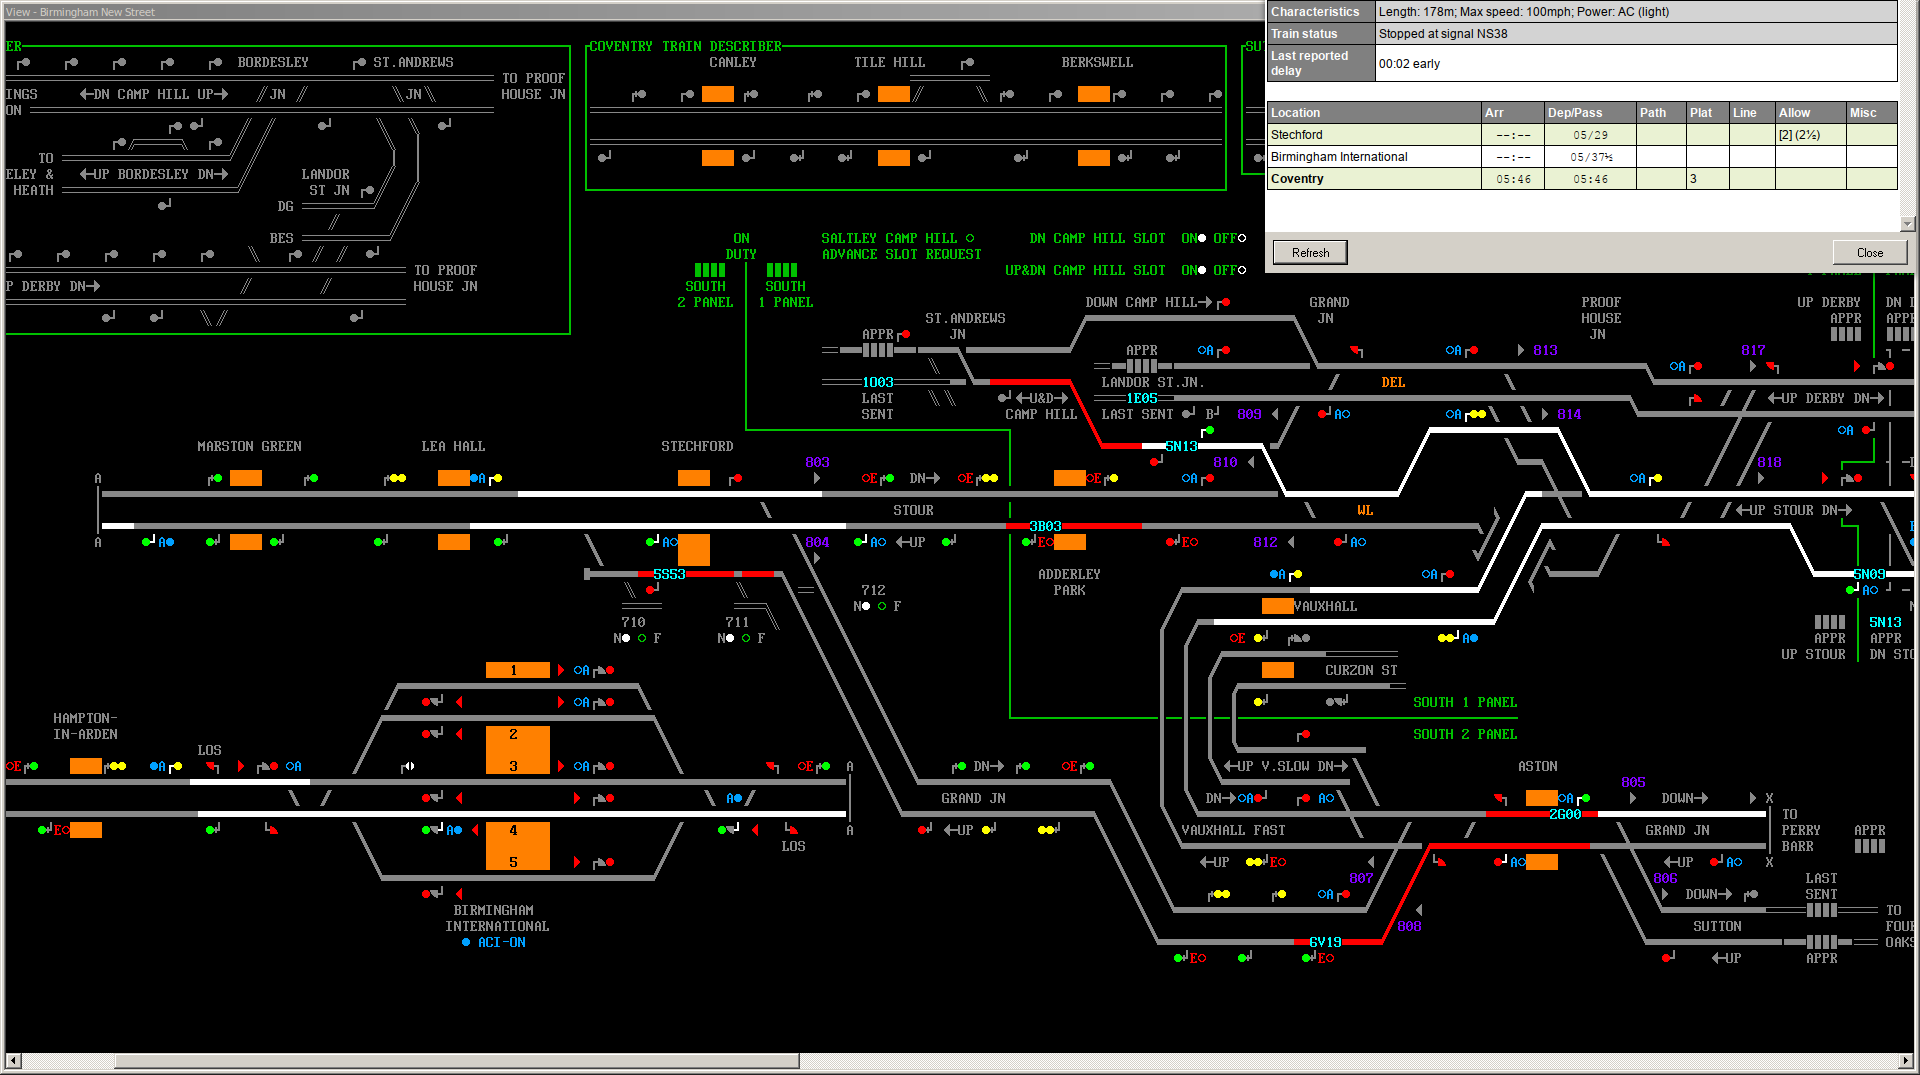Click points number 812
Screen dimensions: 1920x1075
1265,542
